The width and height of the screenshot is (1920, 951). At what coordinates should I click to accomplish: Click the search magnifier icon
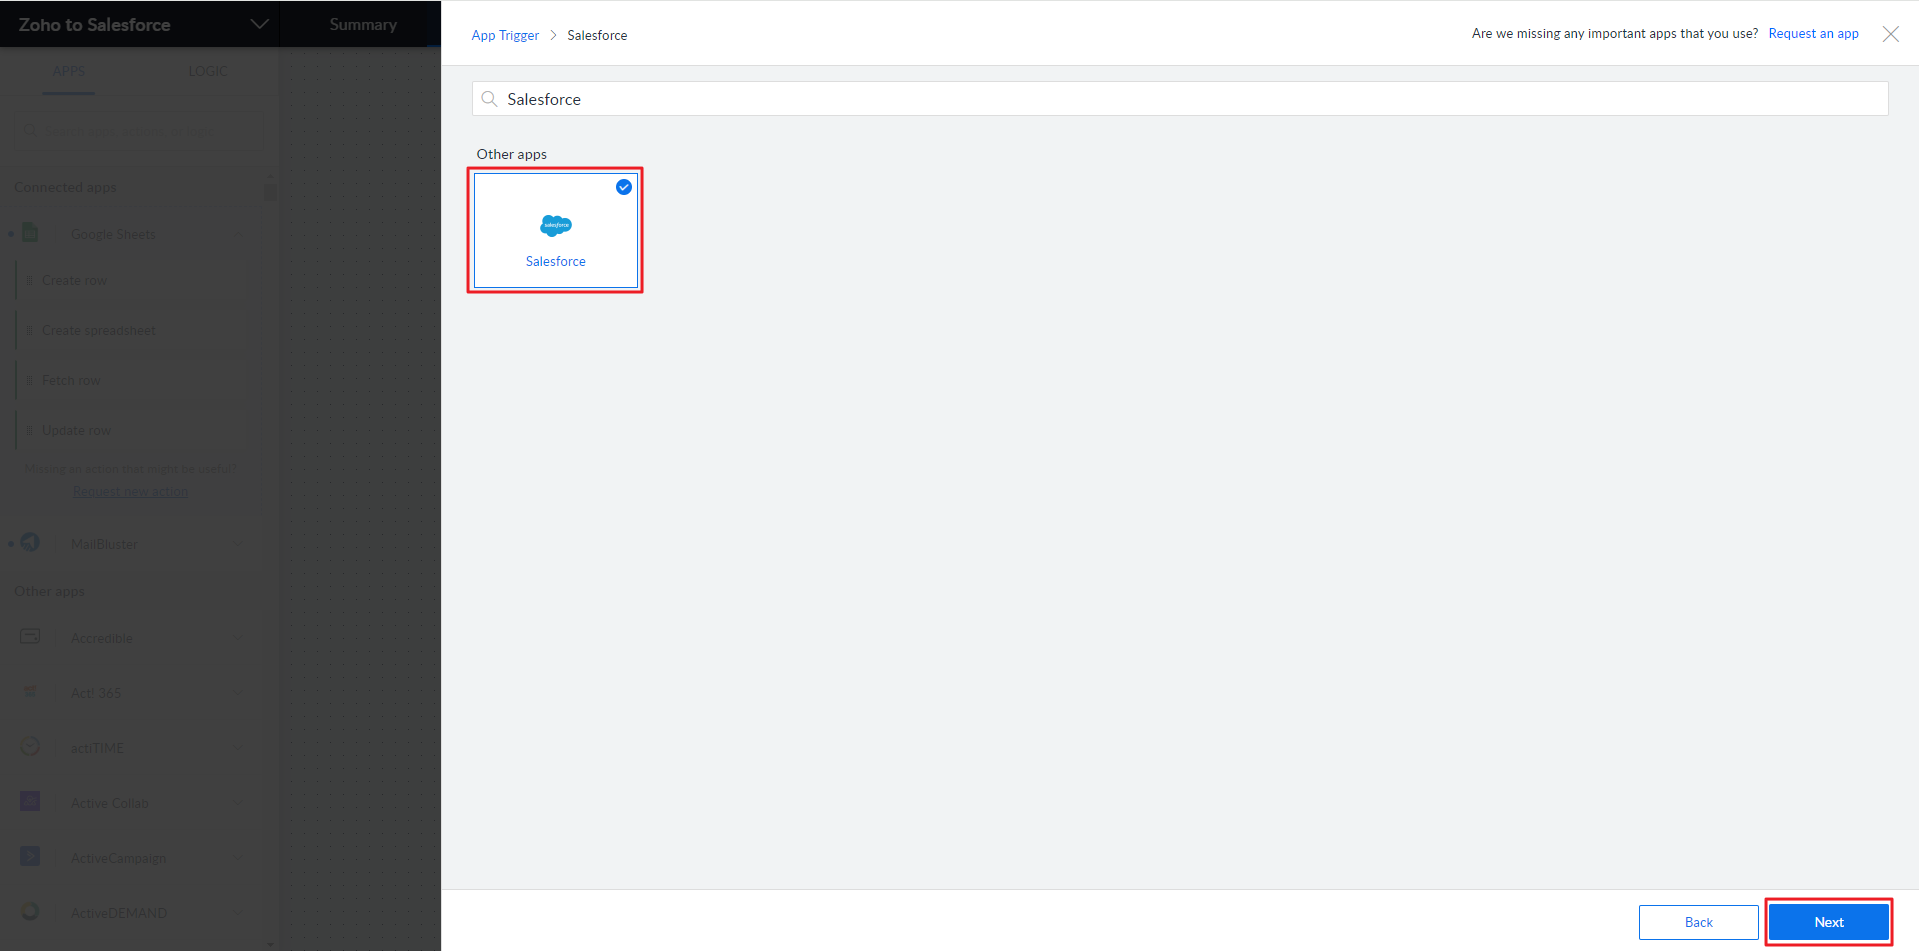coord(489,99)
